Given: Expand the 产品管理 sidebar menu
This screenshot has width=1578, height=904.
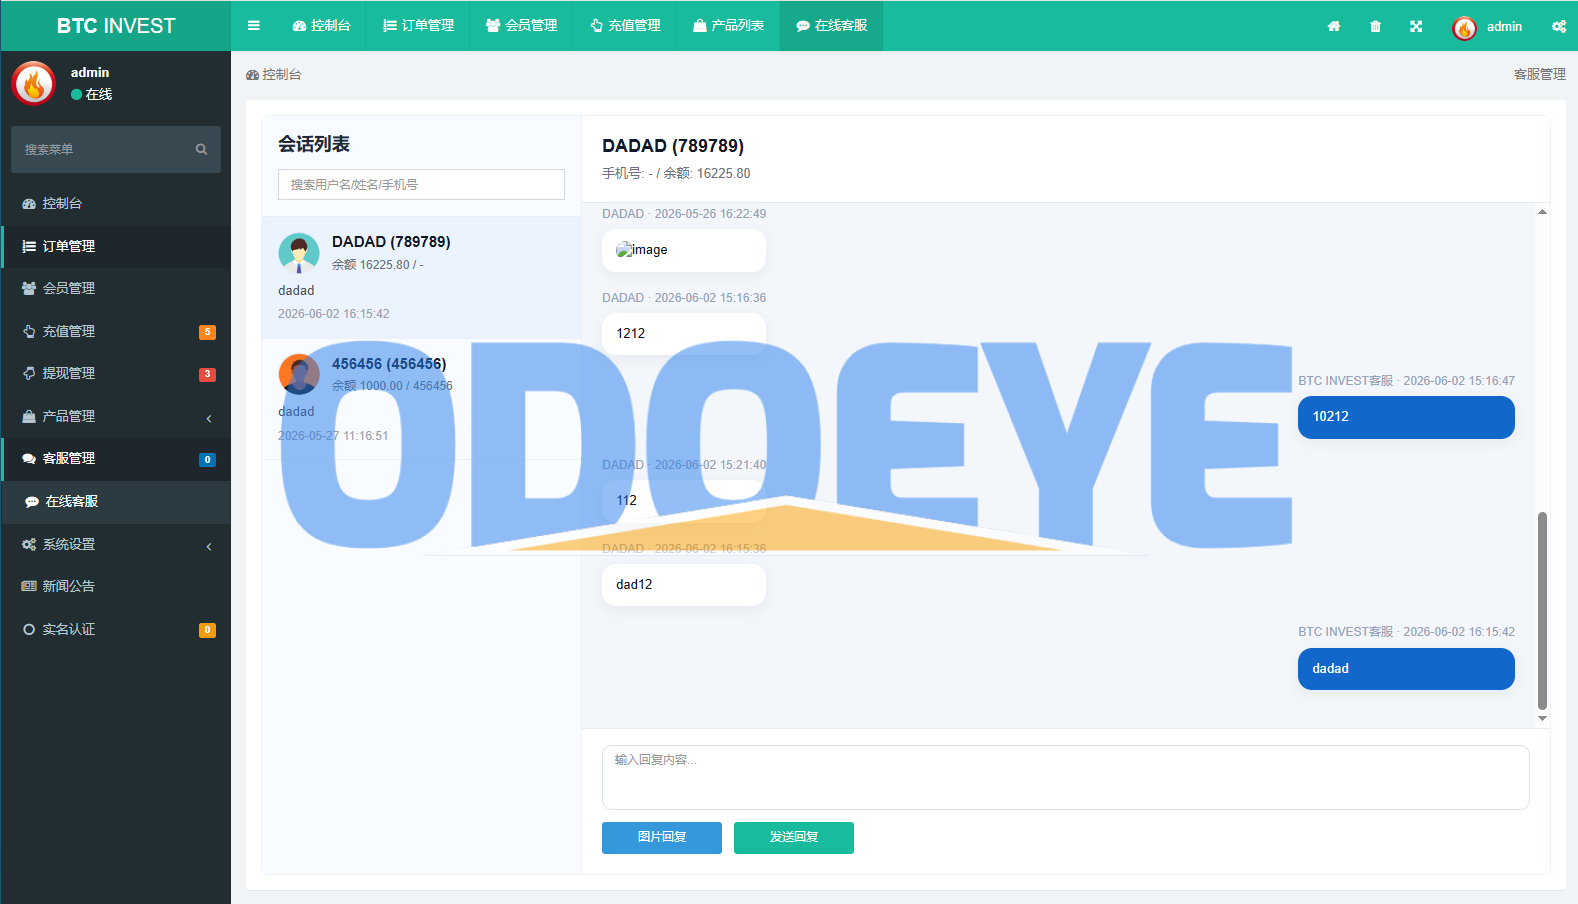Looking at the screenshot, I should point(116,416).
